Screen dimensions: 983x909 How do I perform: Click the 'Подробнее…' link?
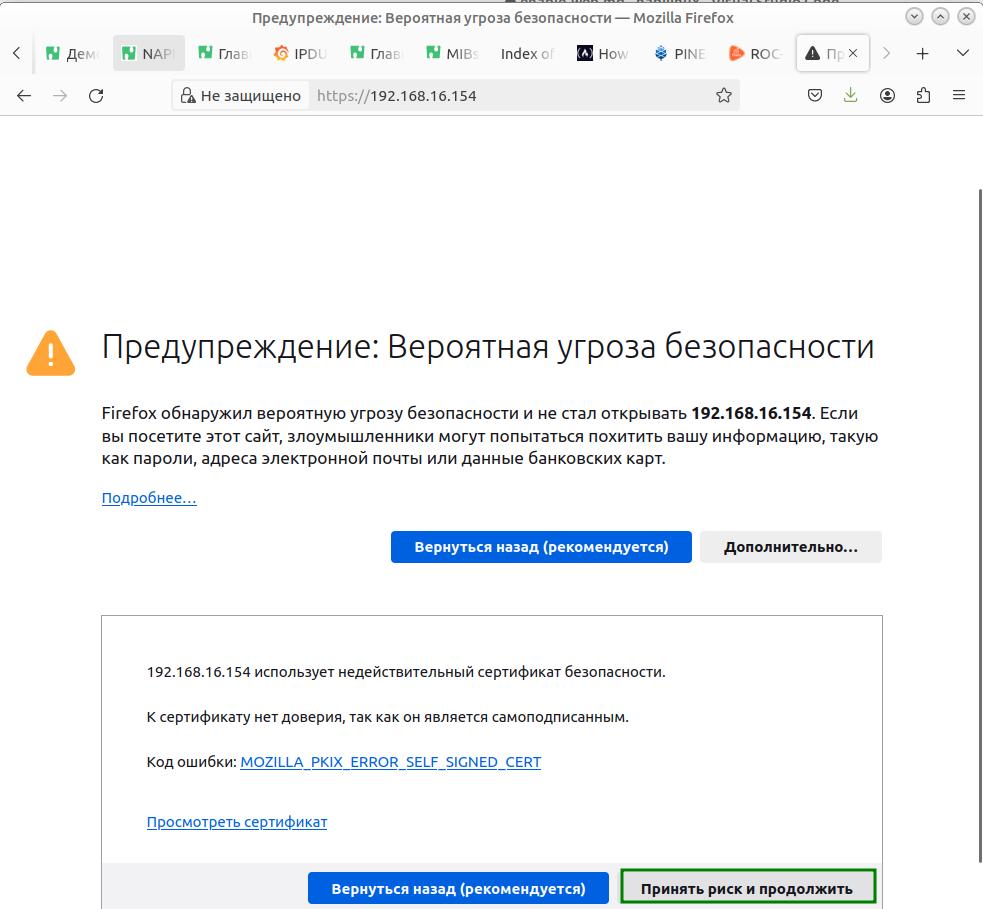click(x=148, y=497)
